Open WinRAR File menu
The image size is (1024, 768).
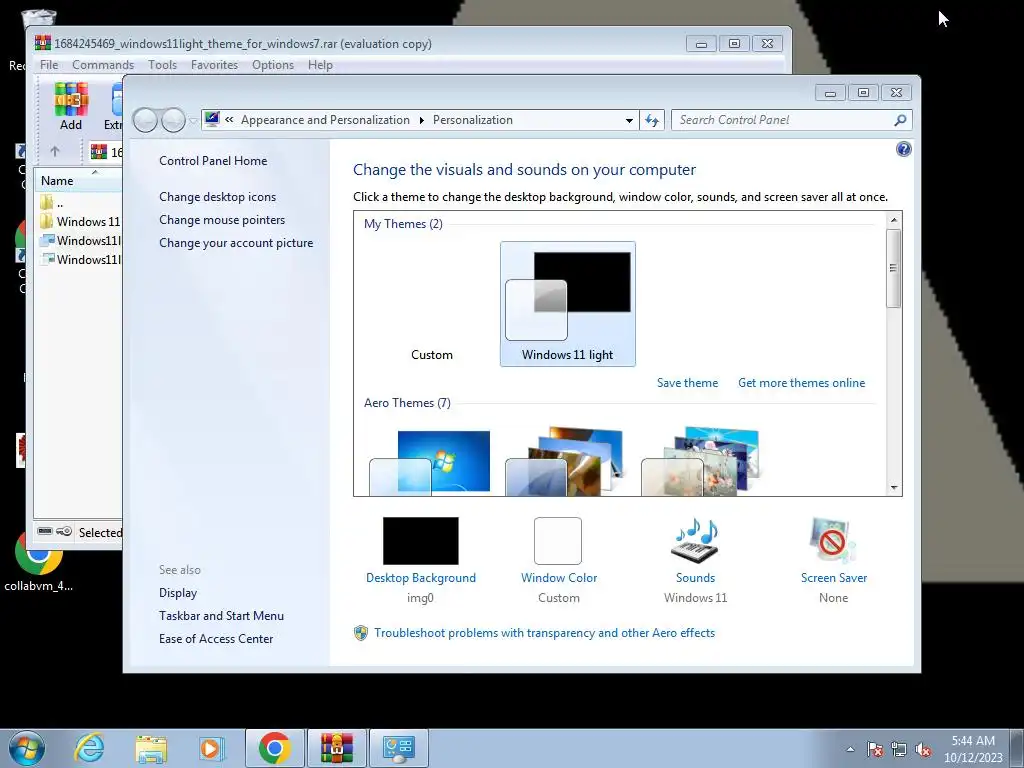click(x=49, y=65)
